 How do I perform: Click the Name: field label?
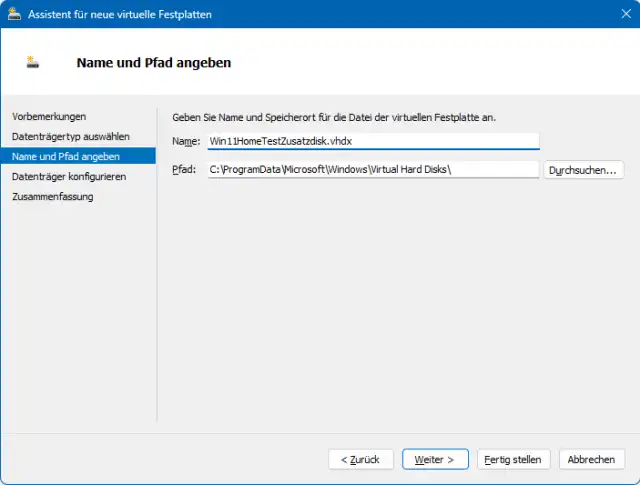click(186, 142)
